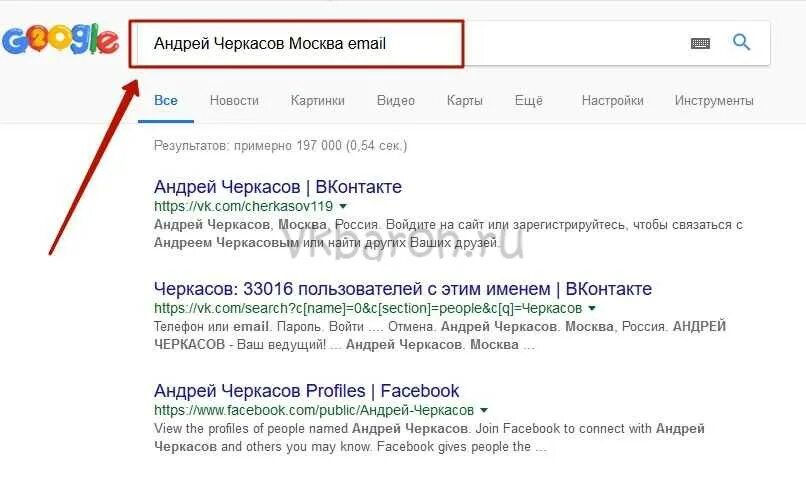Open Андрей Черкасов Profiles | Facebook result
The width and height of the screenshot is (806, 483).
click(306, 391)
